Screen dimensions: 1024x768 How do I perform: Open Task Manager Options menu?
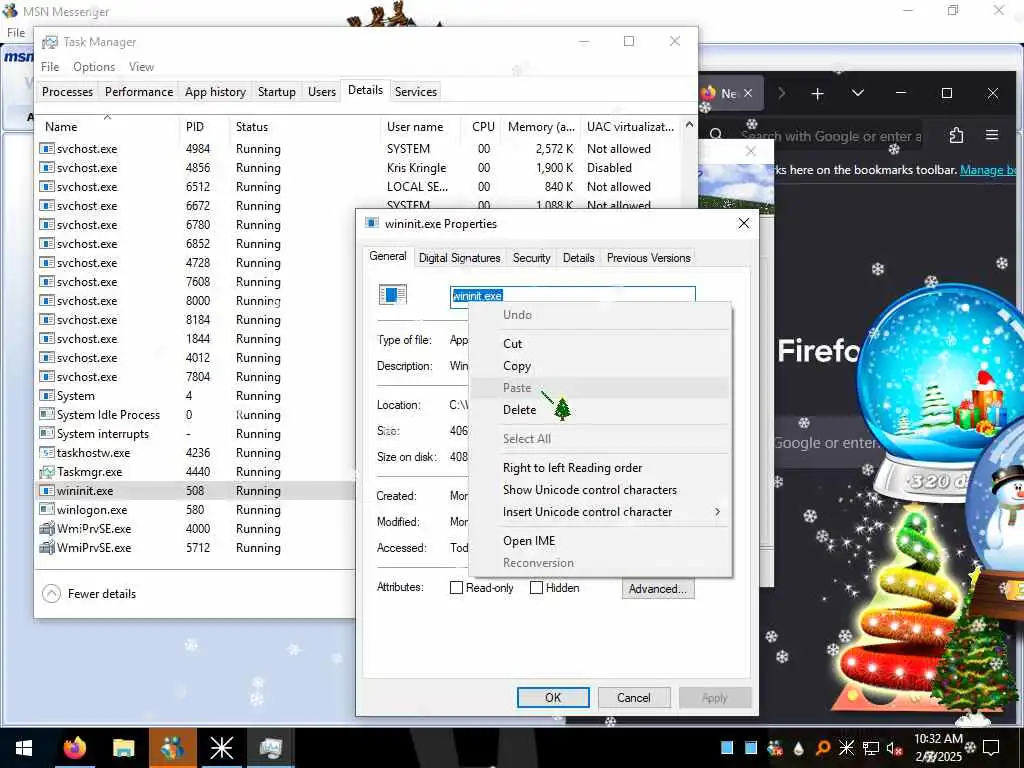(x=94, y=67)
